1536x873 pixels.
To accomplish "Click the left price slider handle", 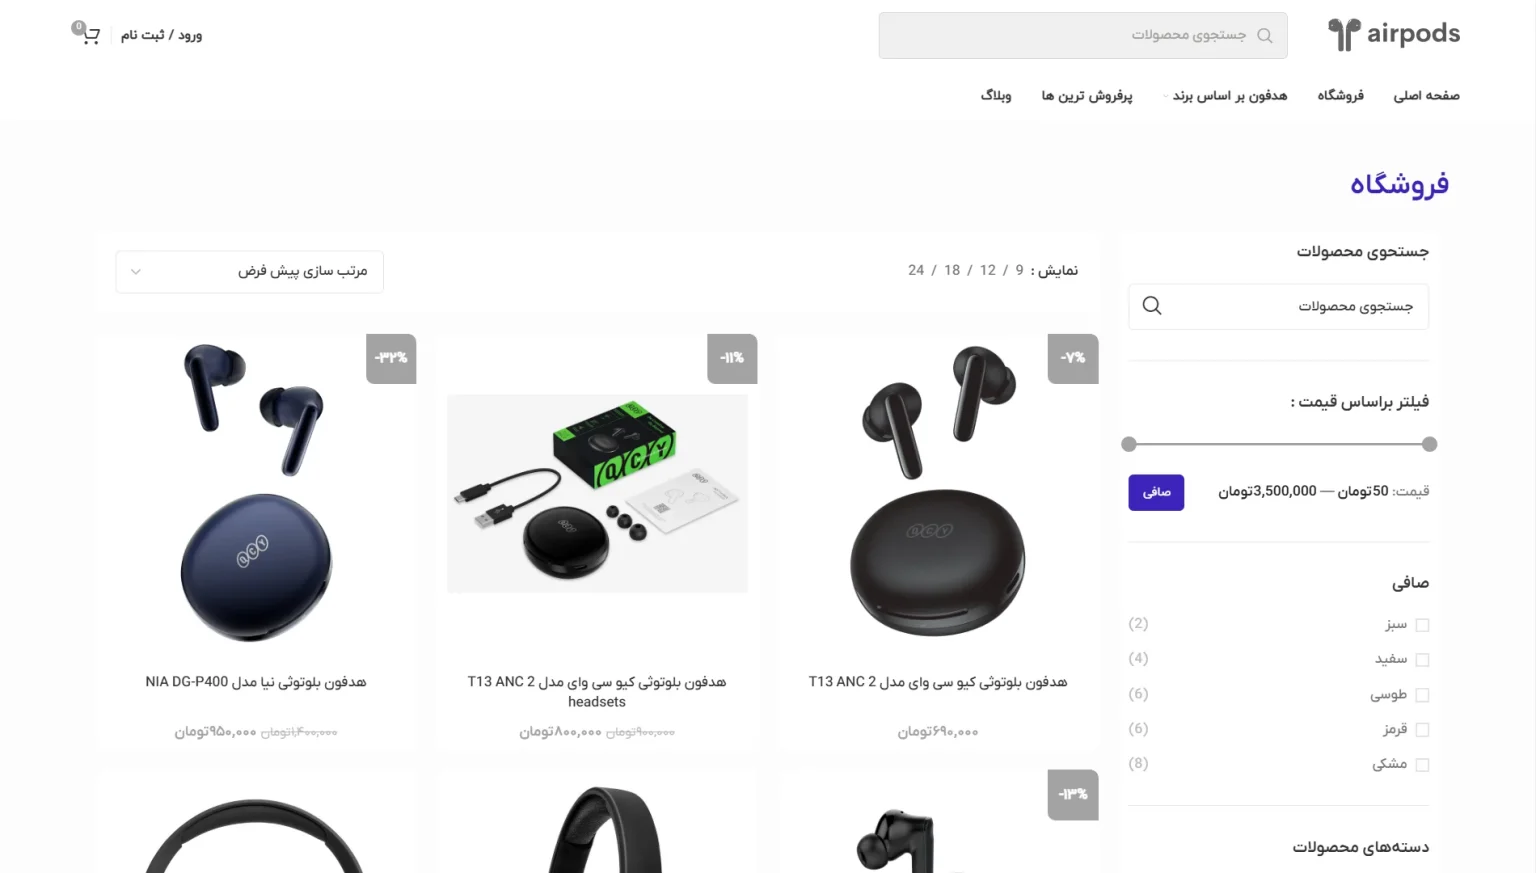I will pos(1129,444).
